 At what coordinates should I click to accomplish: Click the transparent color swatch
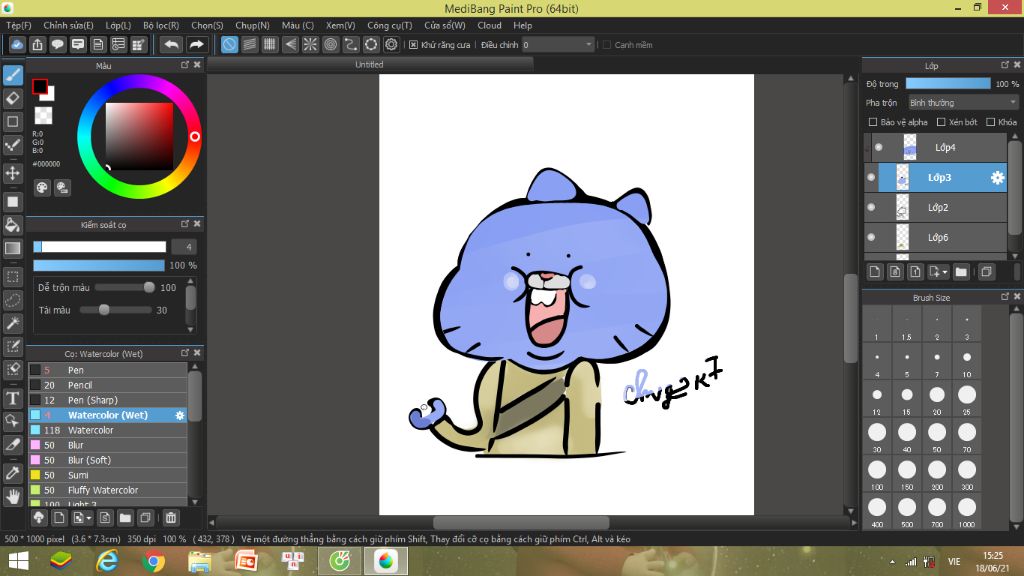[x=43, y=116]
